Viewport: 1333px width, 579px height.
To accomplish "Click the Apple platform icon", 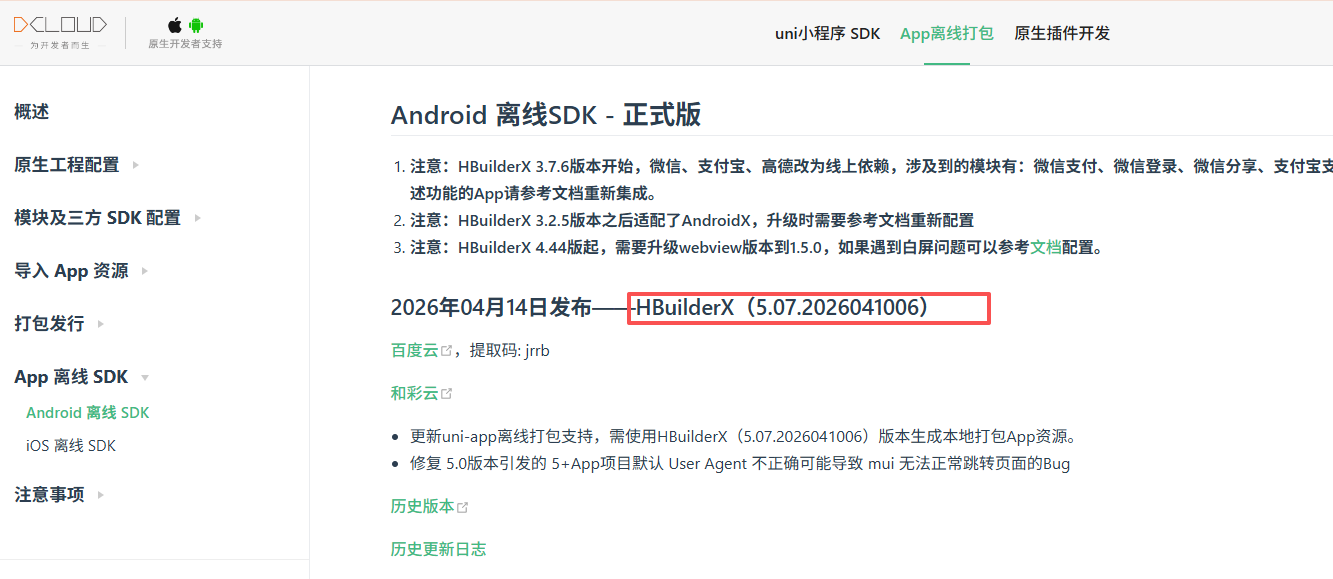I will pyautogui.click(x=175, y=25).
